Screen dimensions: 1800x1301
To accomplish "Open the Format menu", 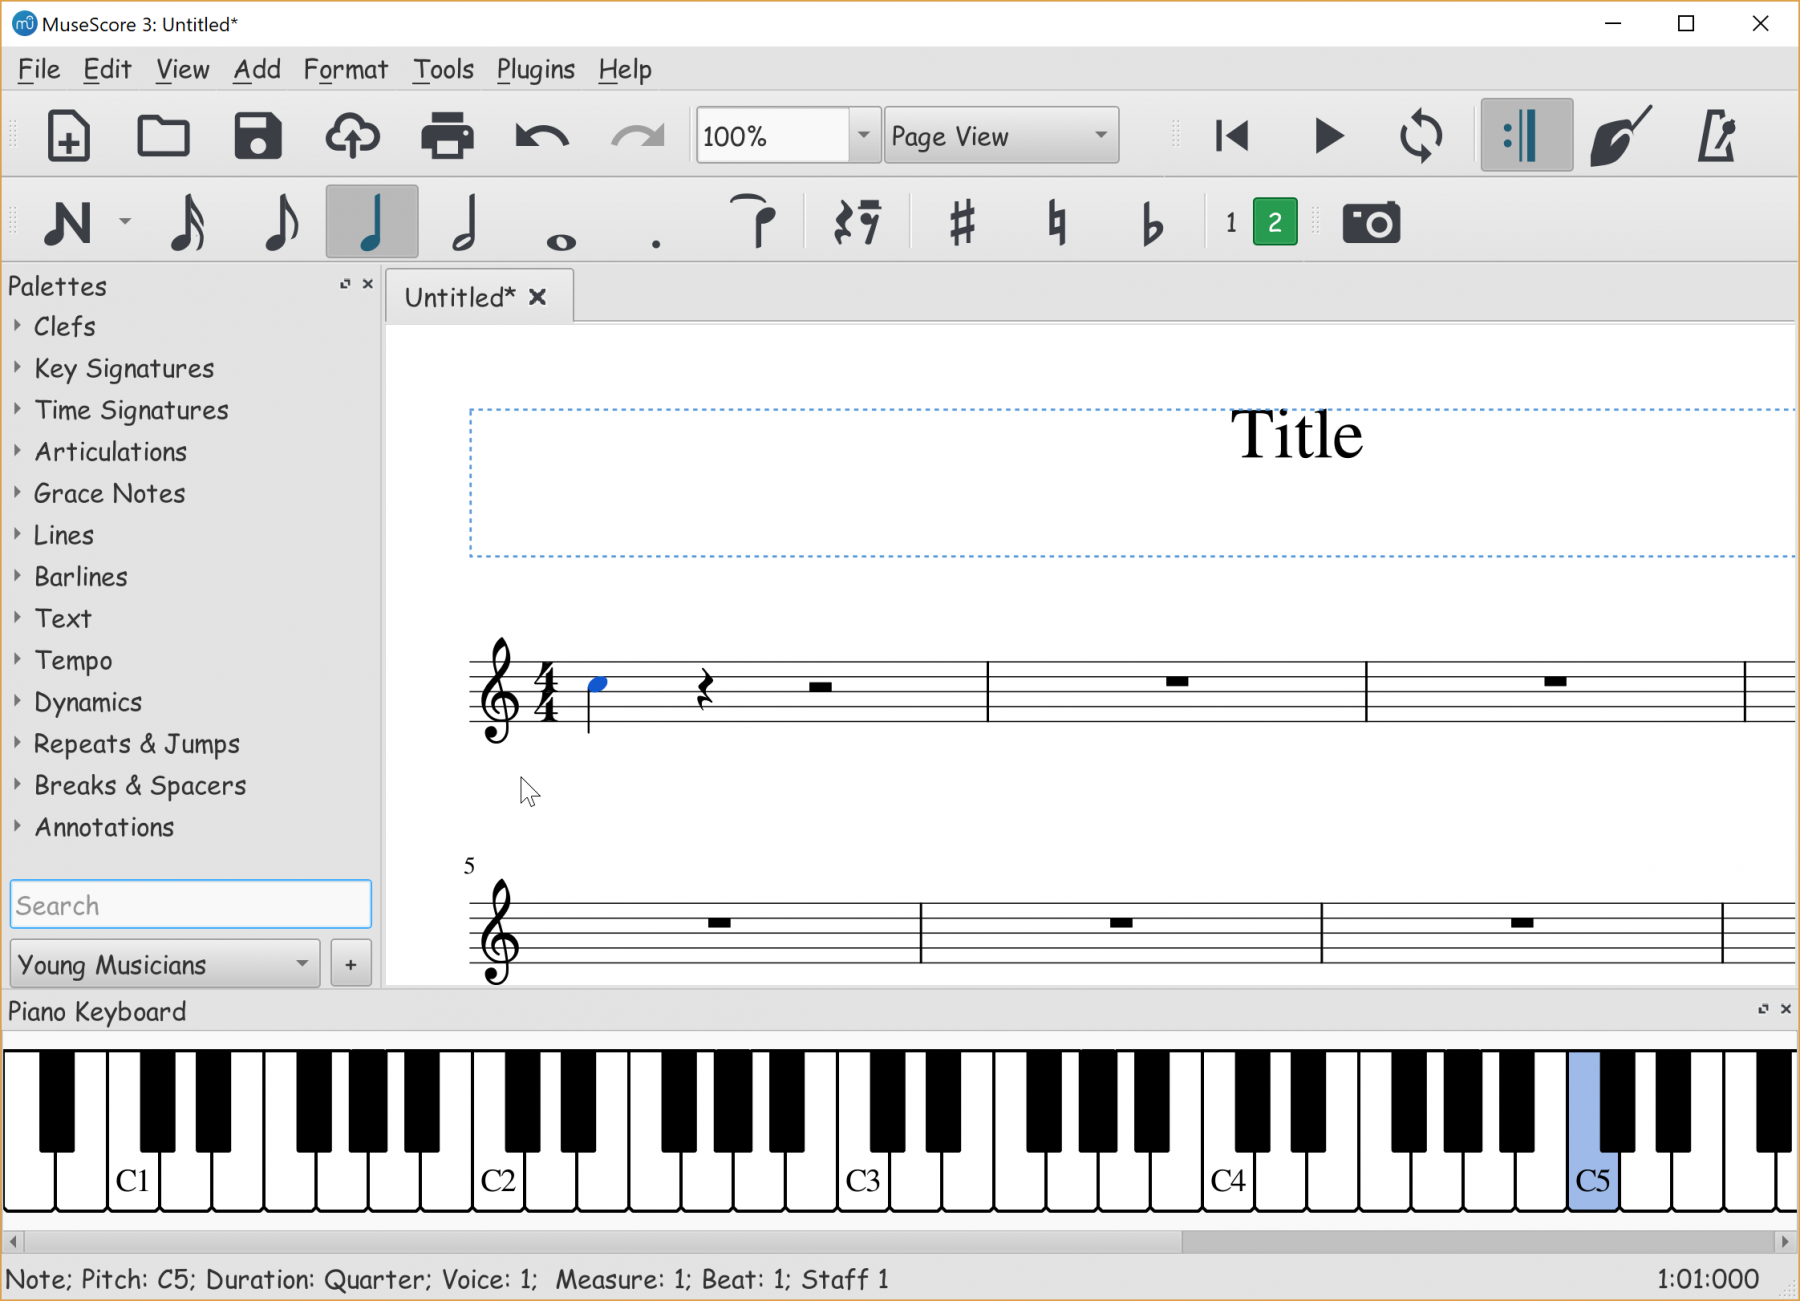I will (345, 69).
